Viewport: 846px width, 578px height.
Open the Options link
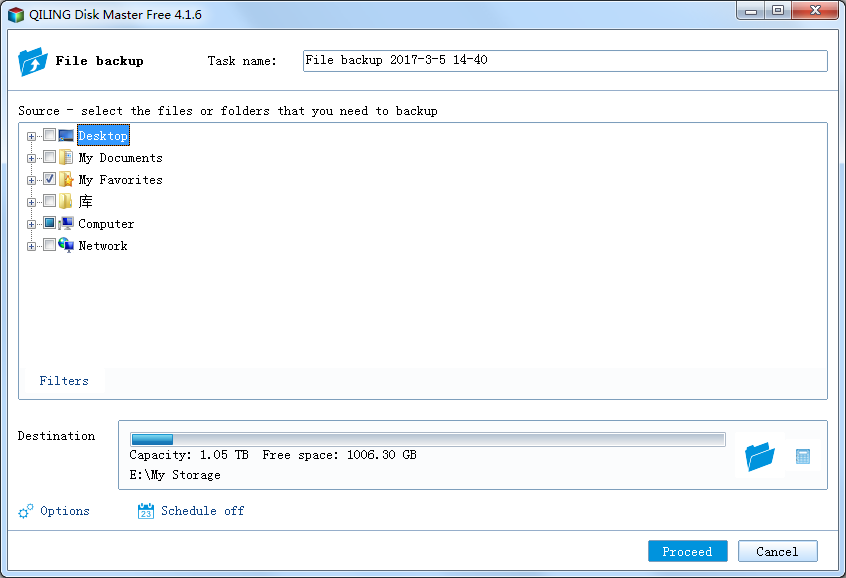coord(65,511)
